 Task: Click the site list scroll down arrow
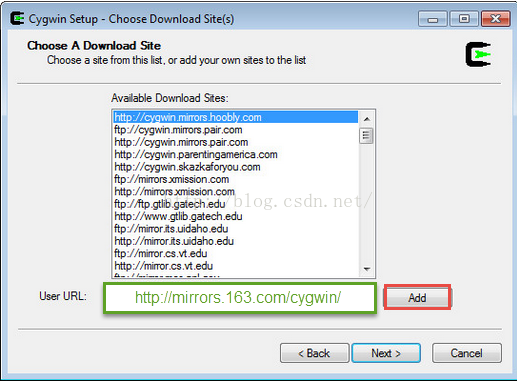(367, 269)
